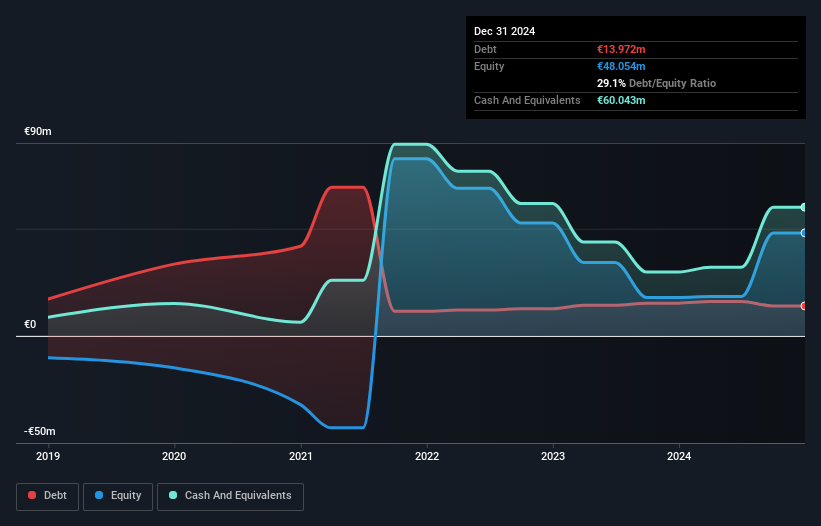Click the blue Equity endpoint marker
The image size is (821, 526).
pos(804,233)
